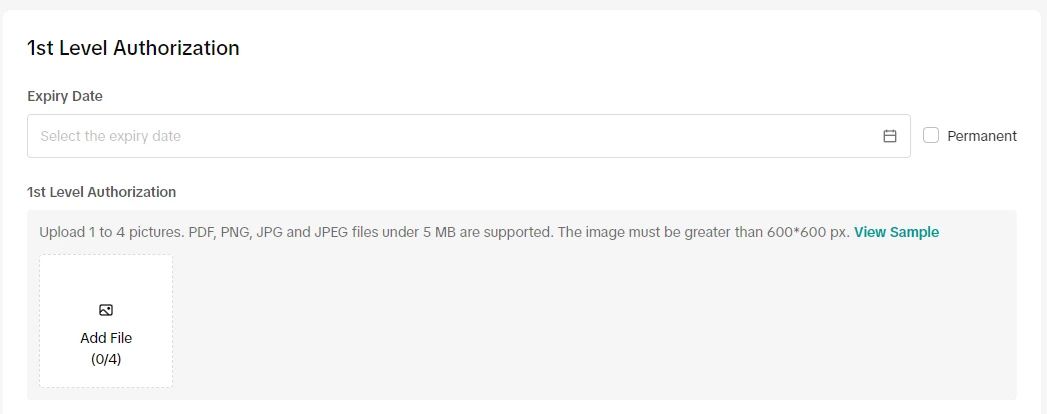The width and height of the screenshot is (1047, 414).
Task: Click the bold '1st Level Authorization' upload label
Action: tap(101, 192)
